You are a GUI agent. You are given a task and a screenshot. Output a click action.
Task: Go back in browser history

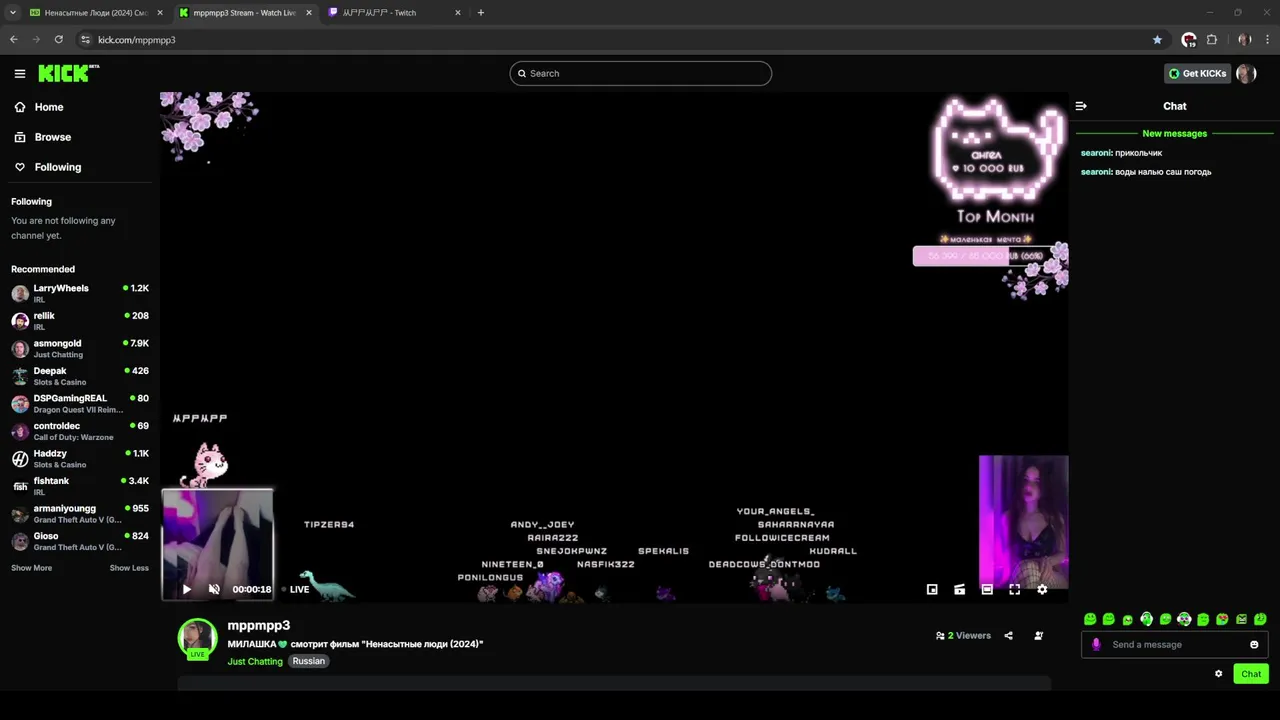click(14, 40)
